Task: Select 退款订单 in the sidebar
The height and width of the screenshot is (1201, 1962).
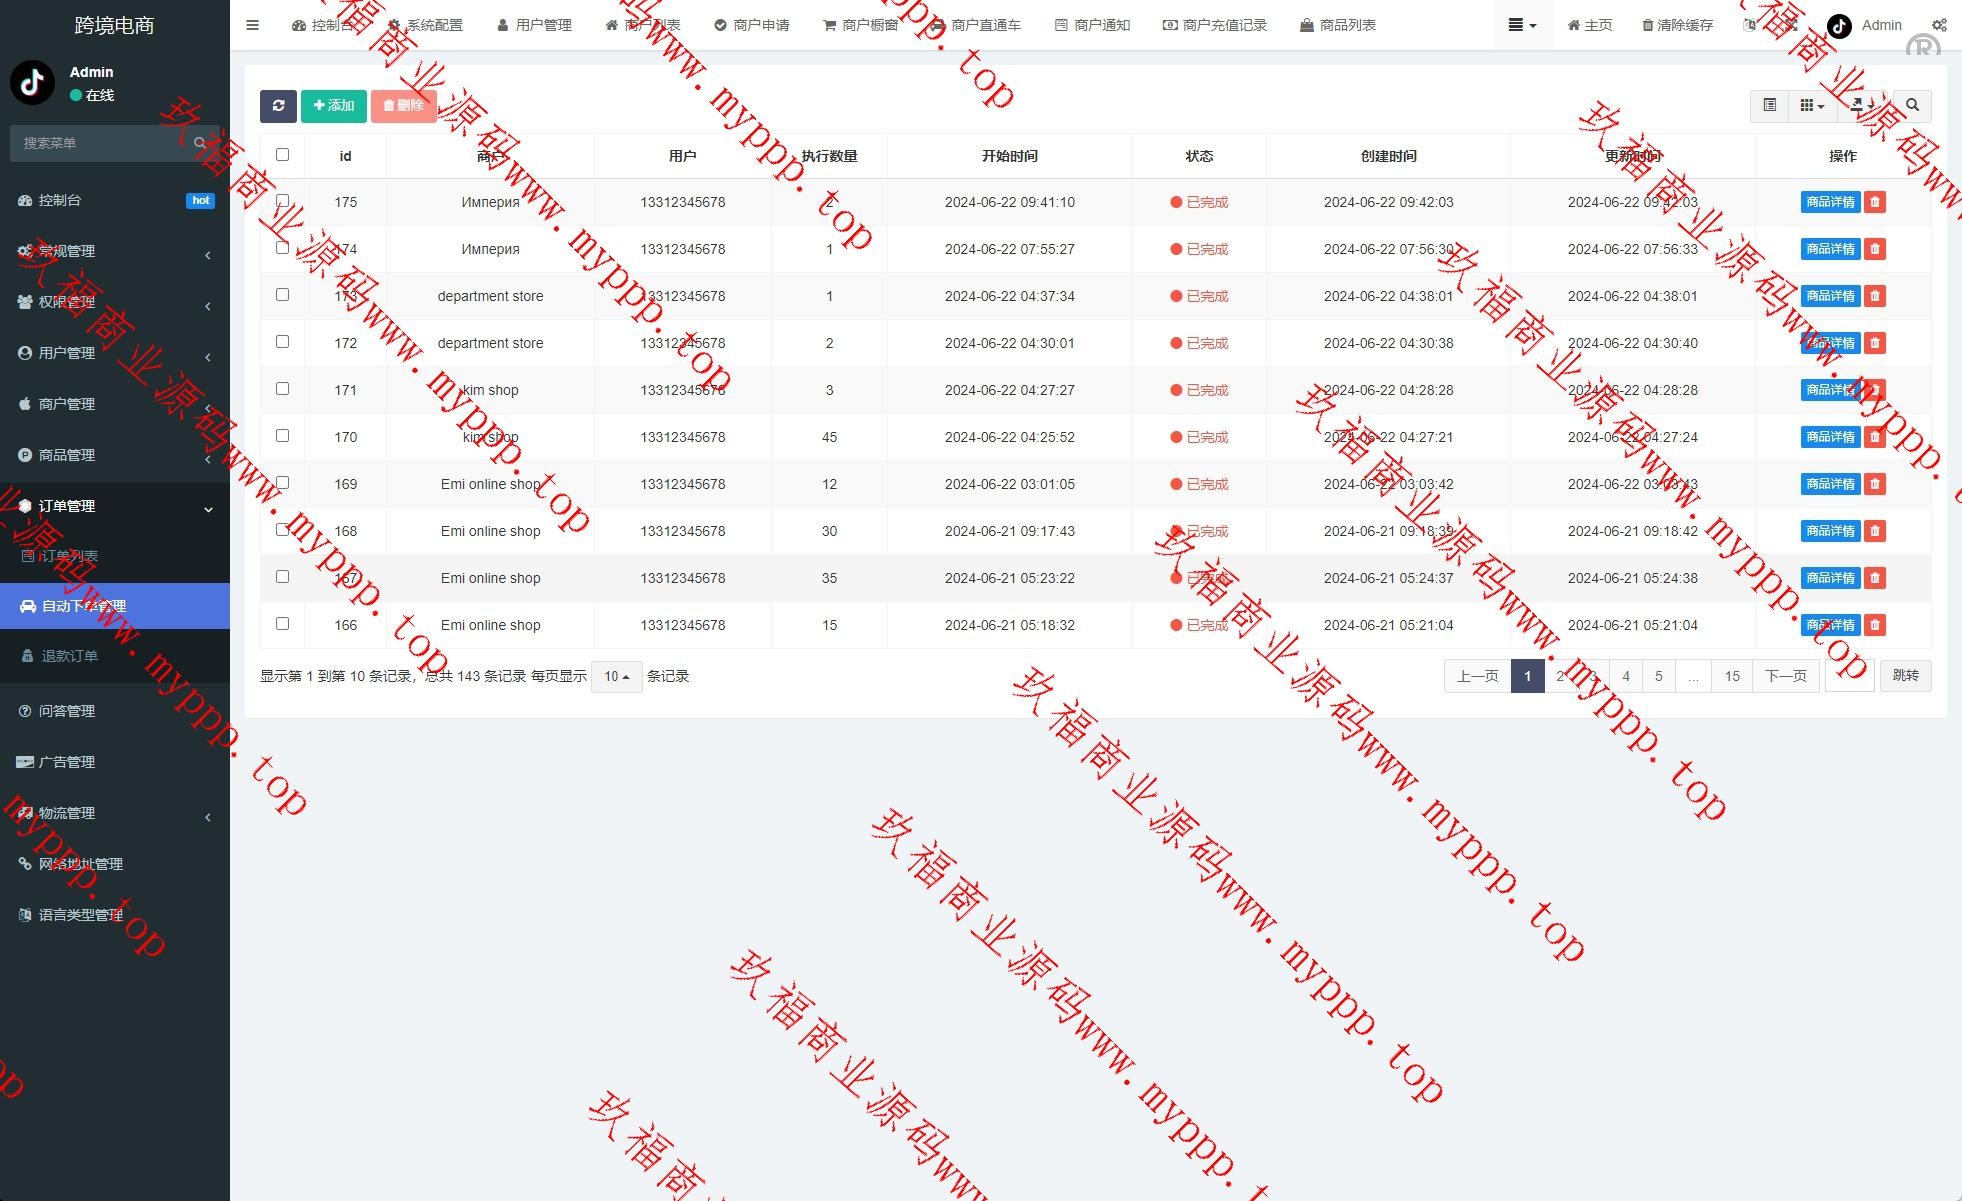Action: point(69,656)
